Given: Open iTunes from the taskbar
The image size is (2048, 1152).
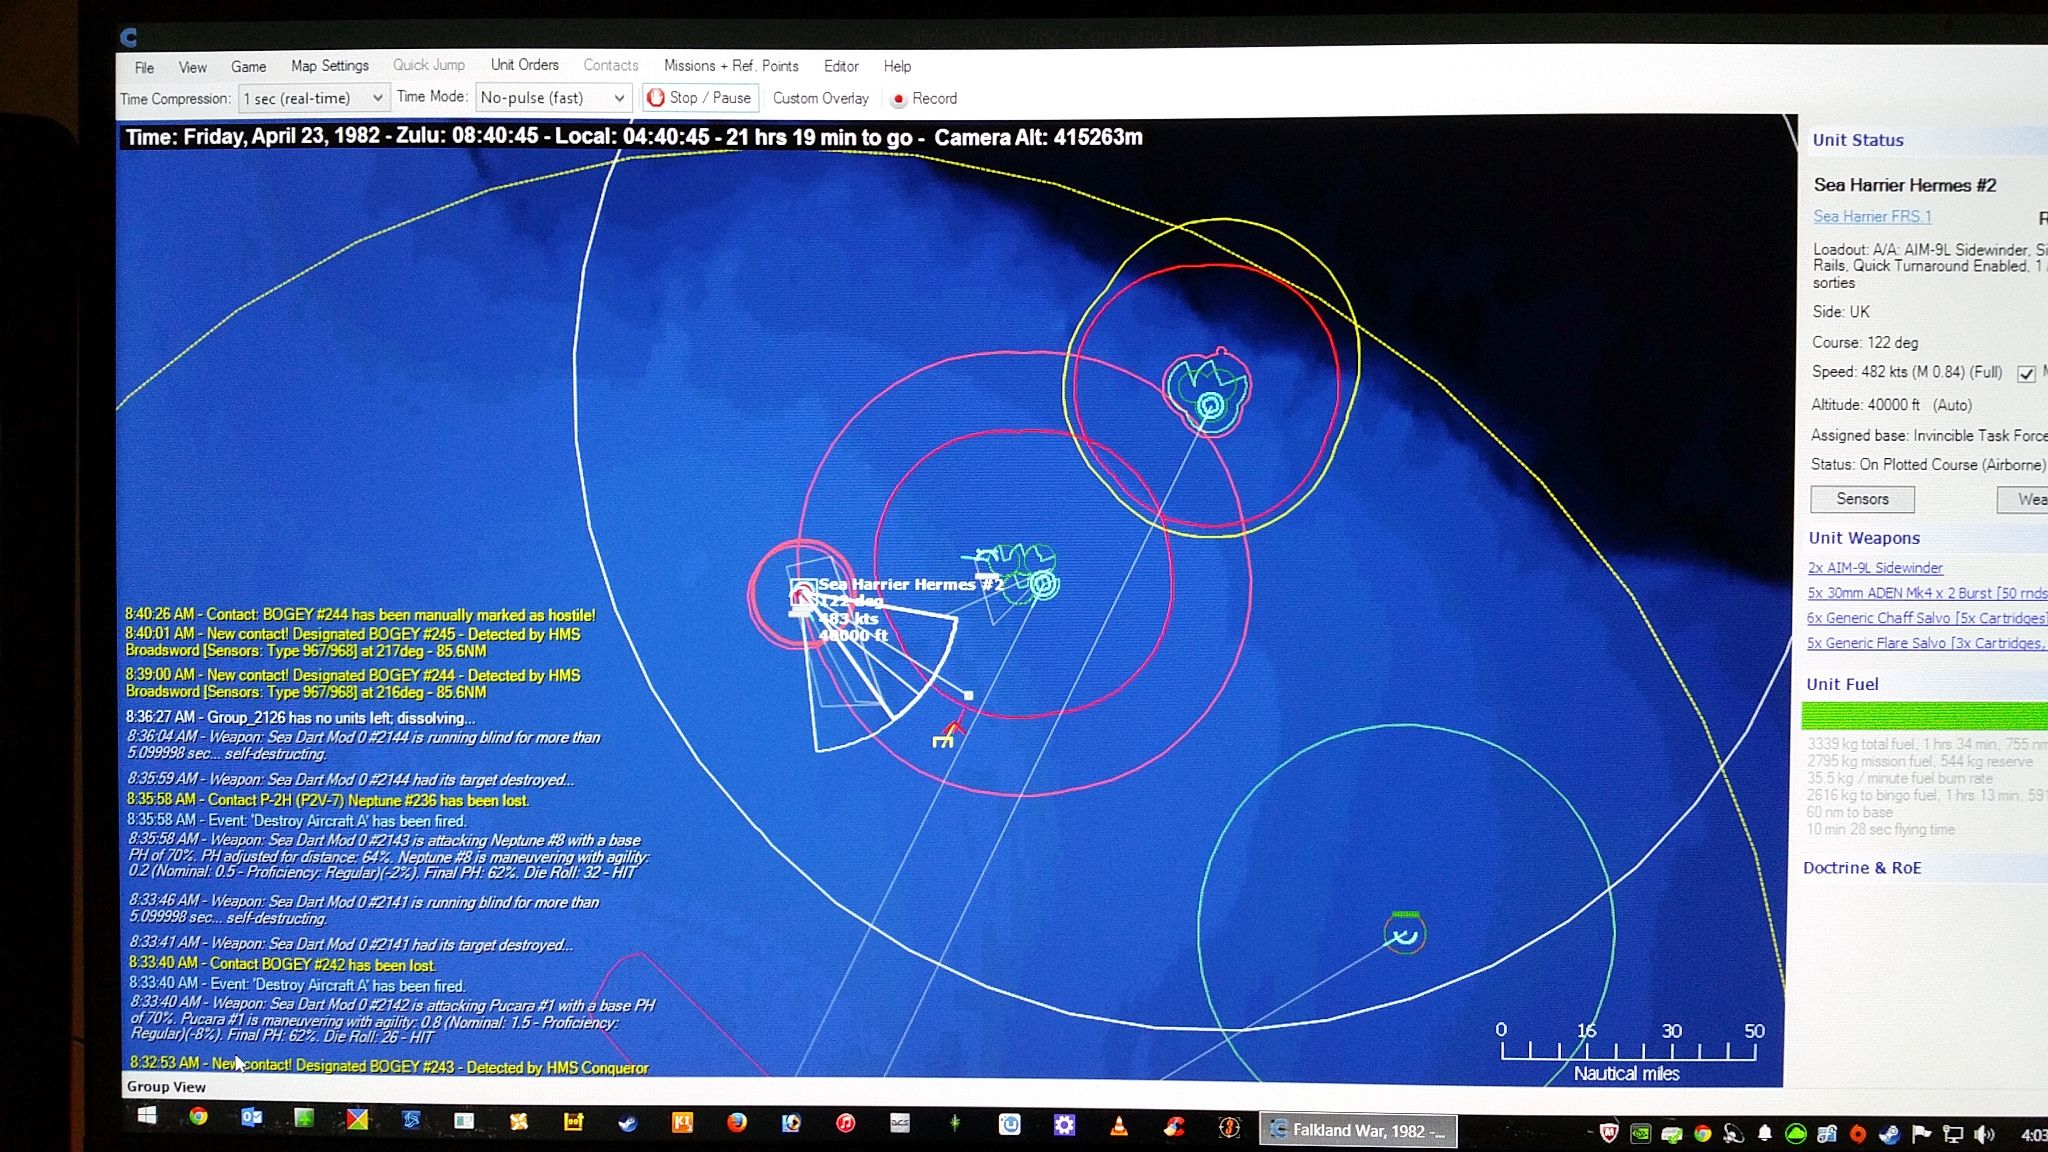Looking at the screenshot, I should tap(845, 1124).
